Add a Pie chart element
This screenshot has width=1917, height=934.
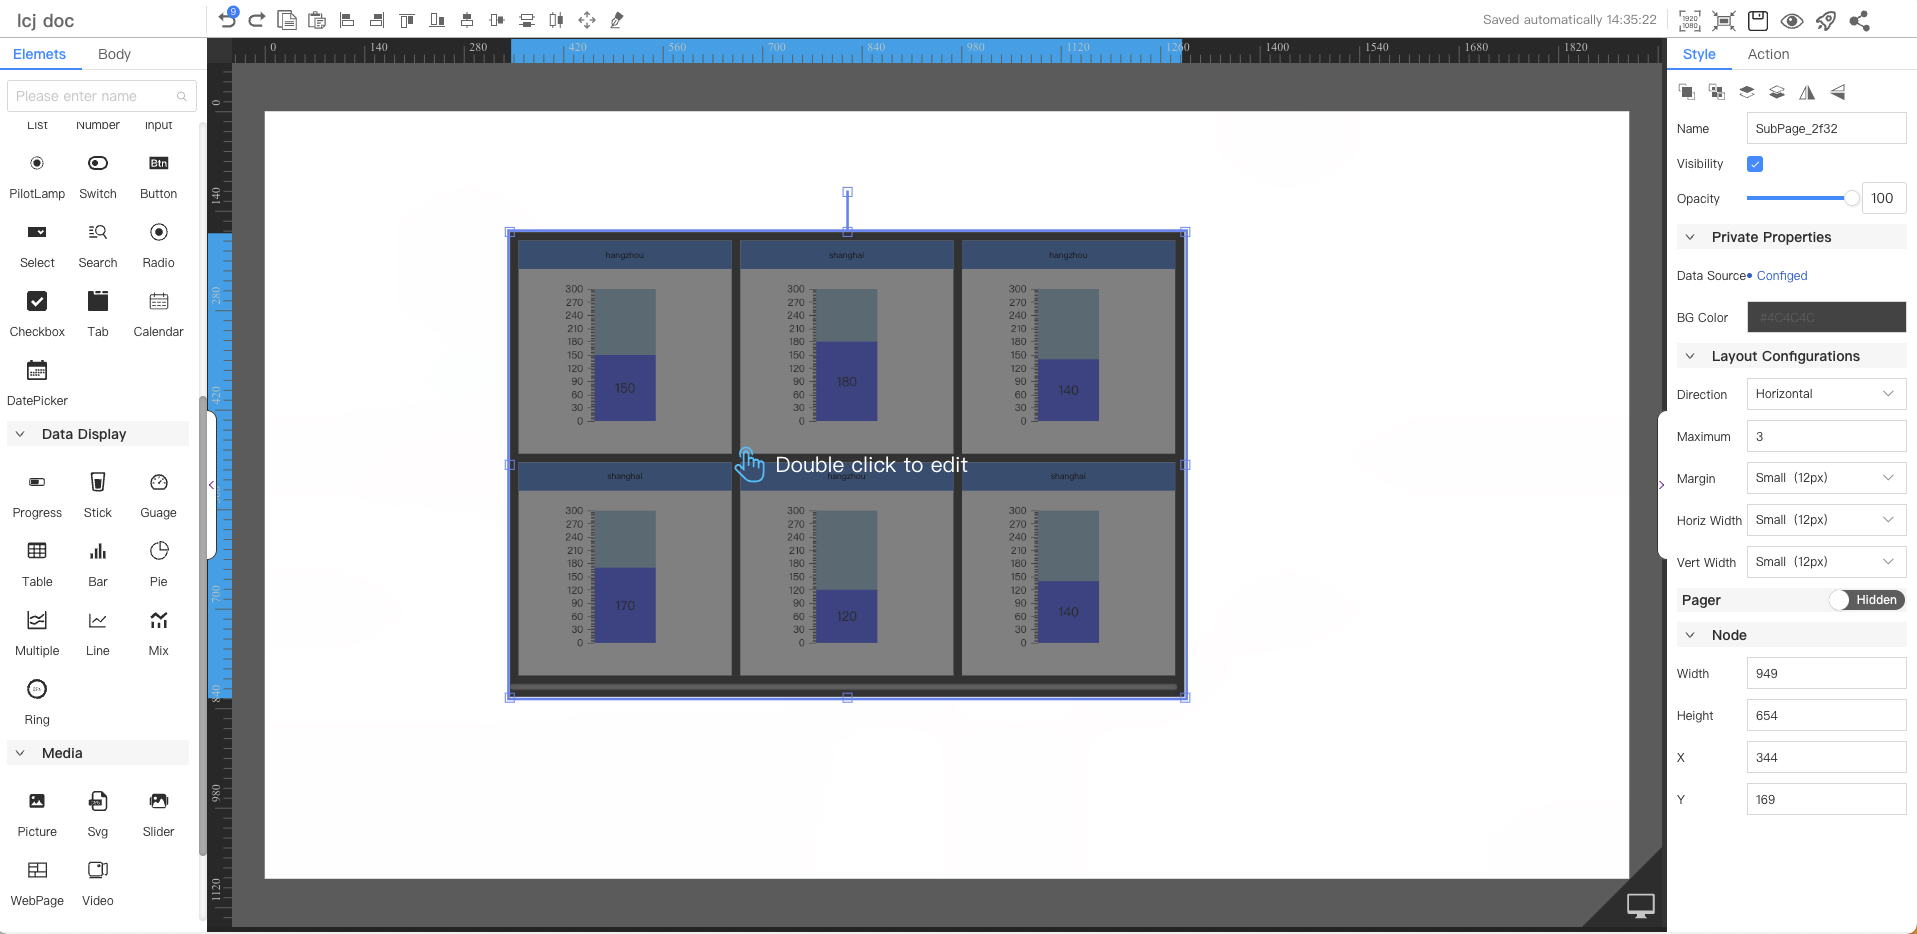pos(158,564)
